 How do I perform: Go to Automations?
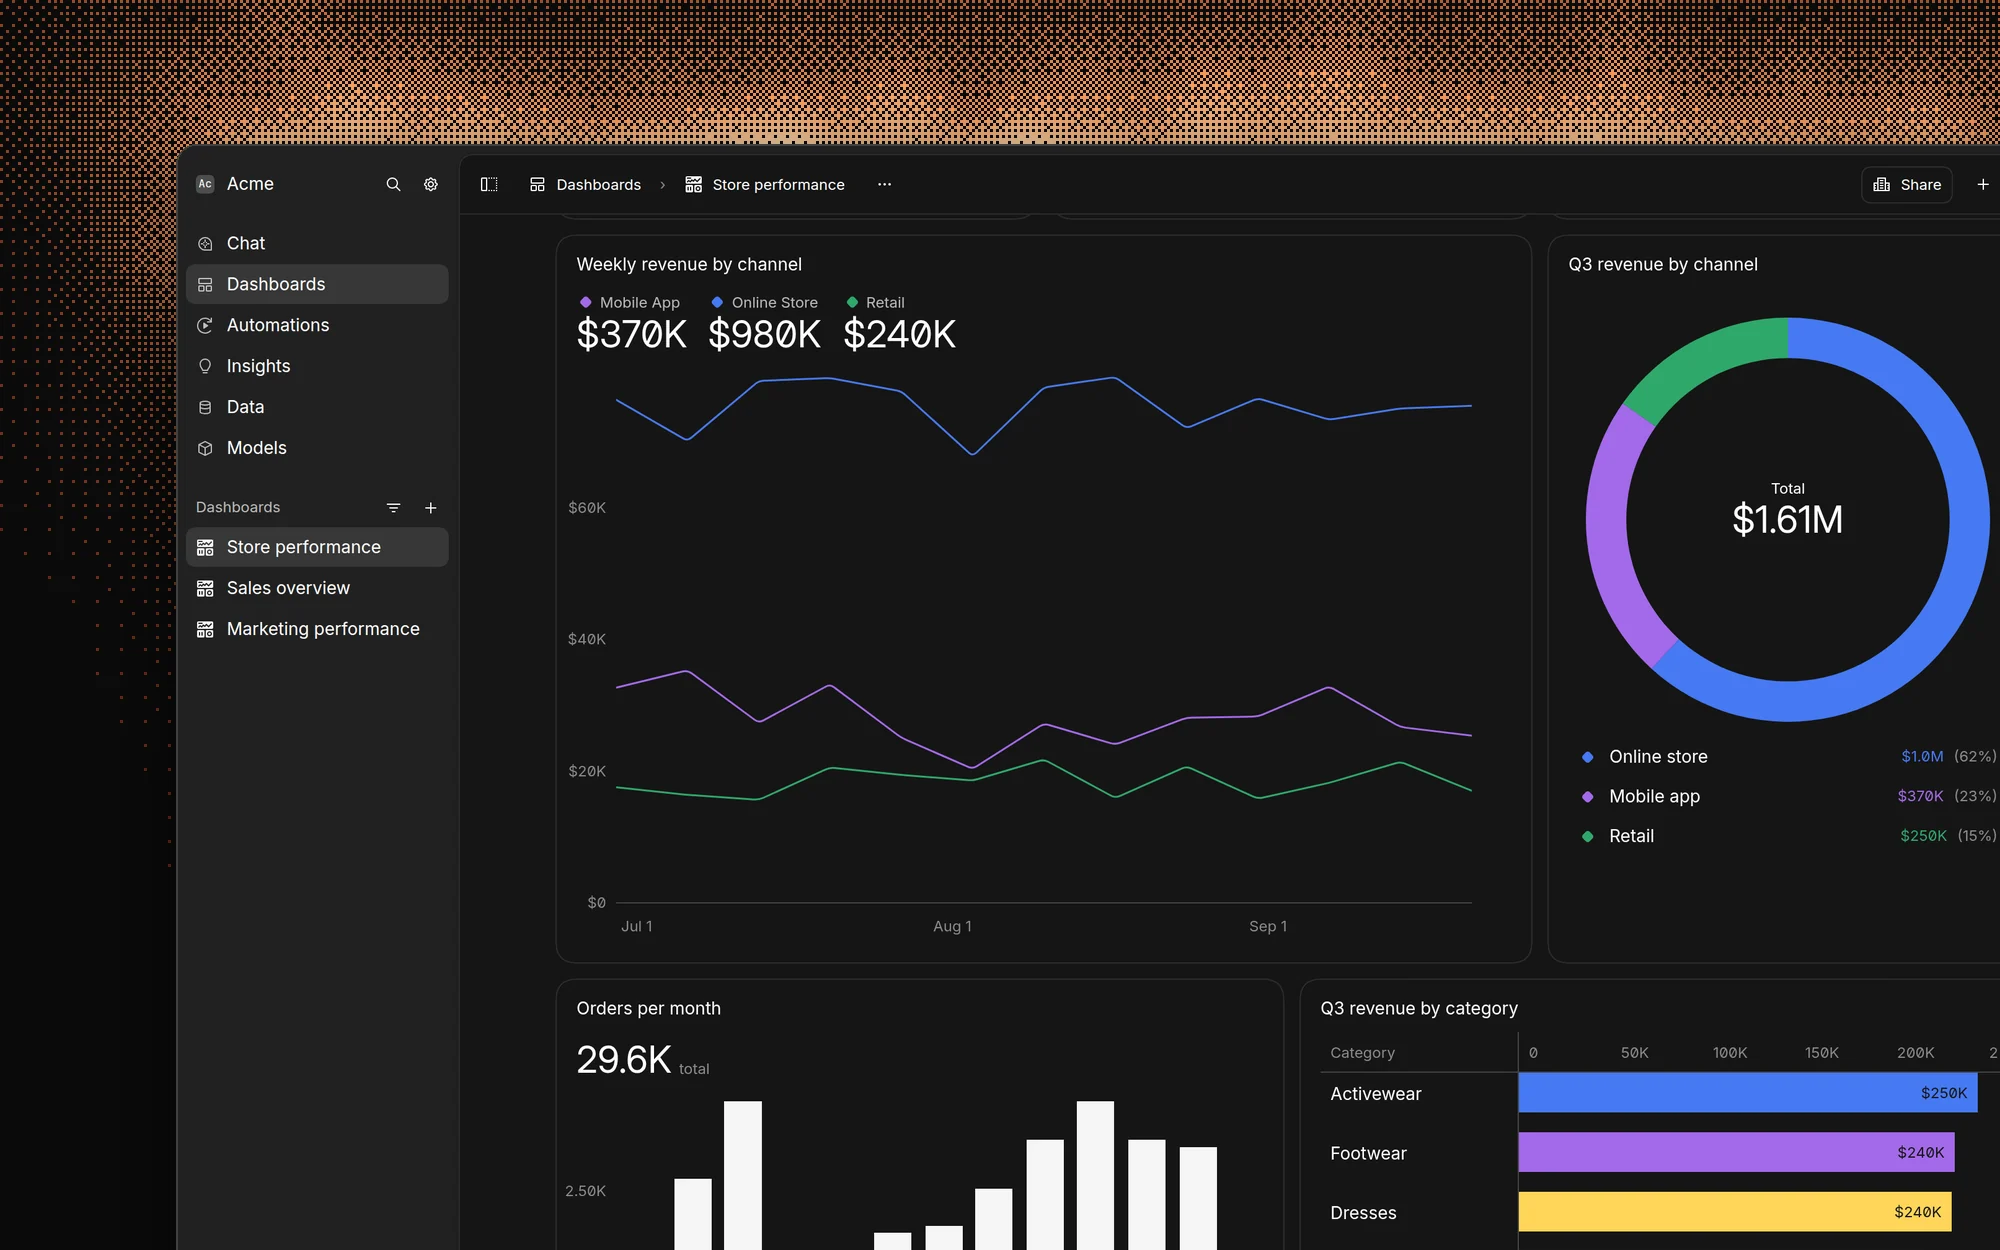click(317, 325)
